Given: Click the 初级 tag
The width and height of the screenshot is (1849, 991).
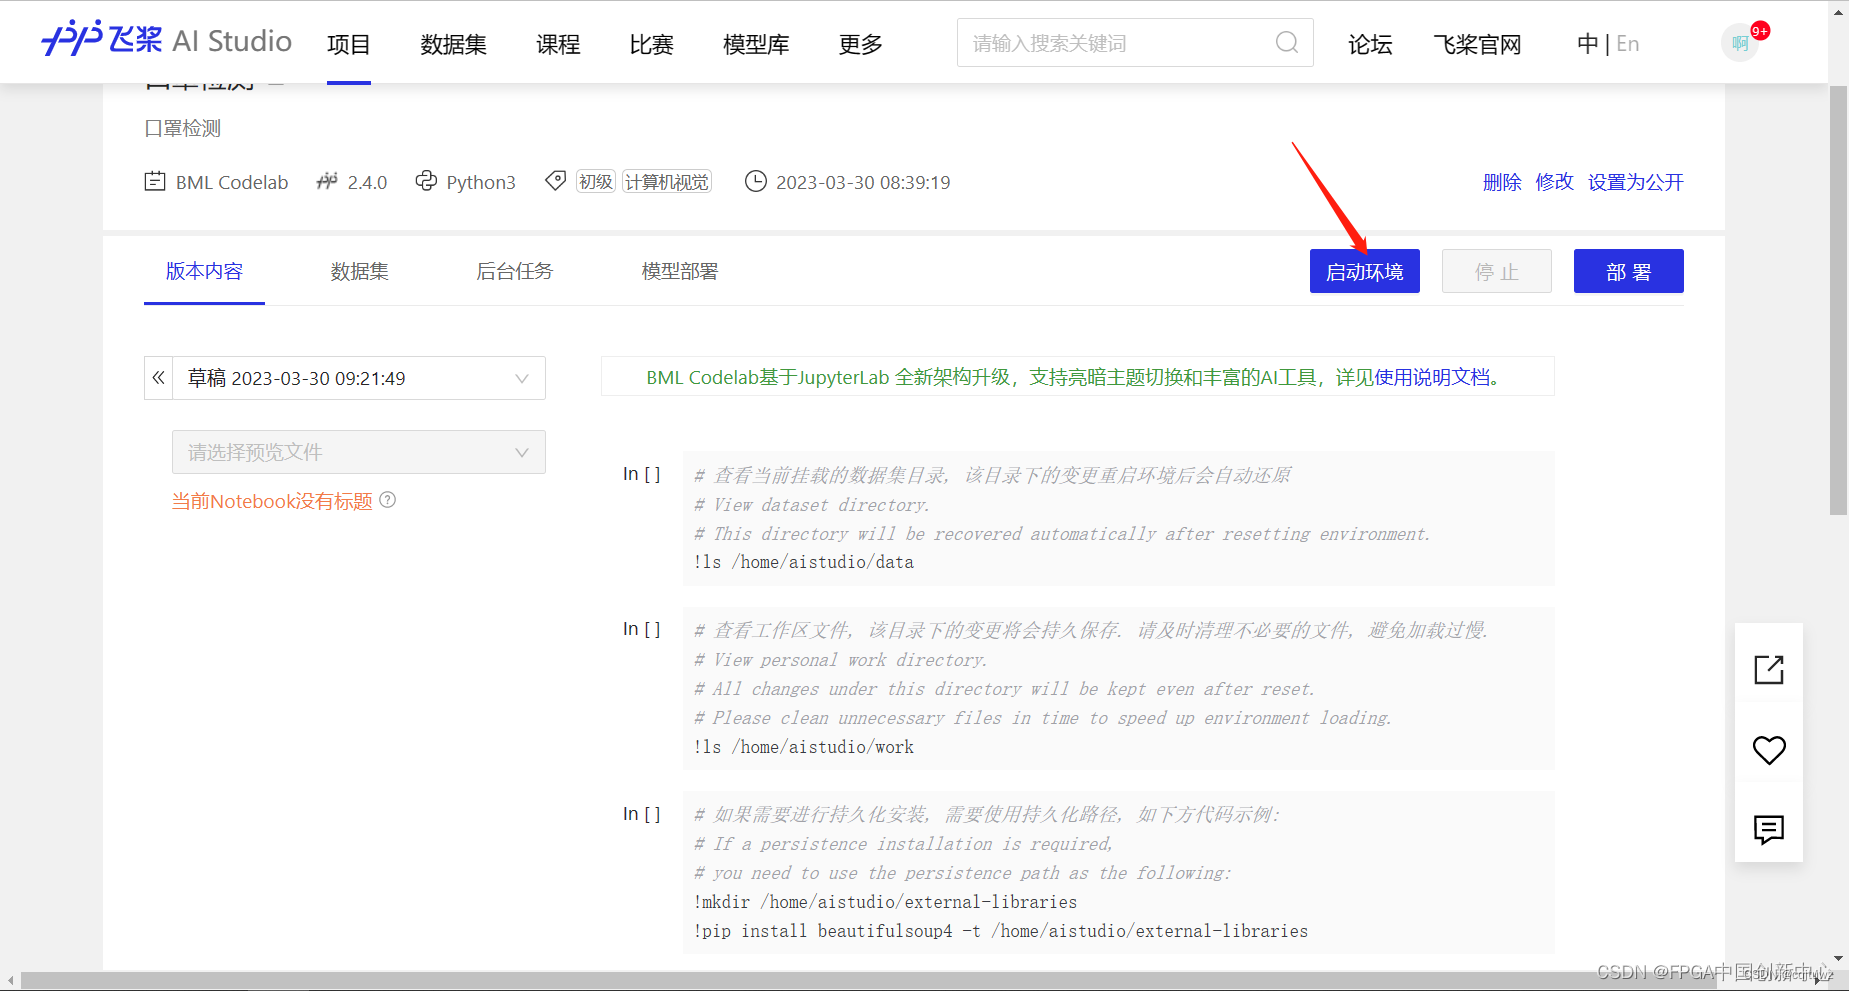Looking at the screenshot, I should click(x=596, y=182).
